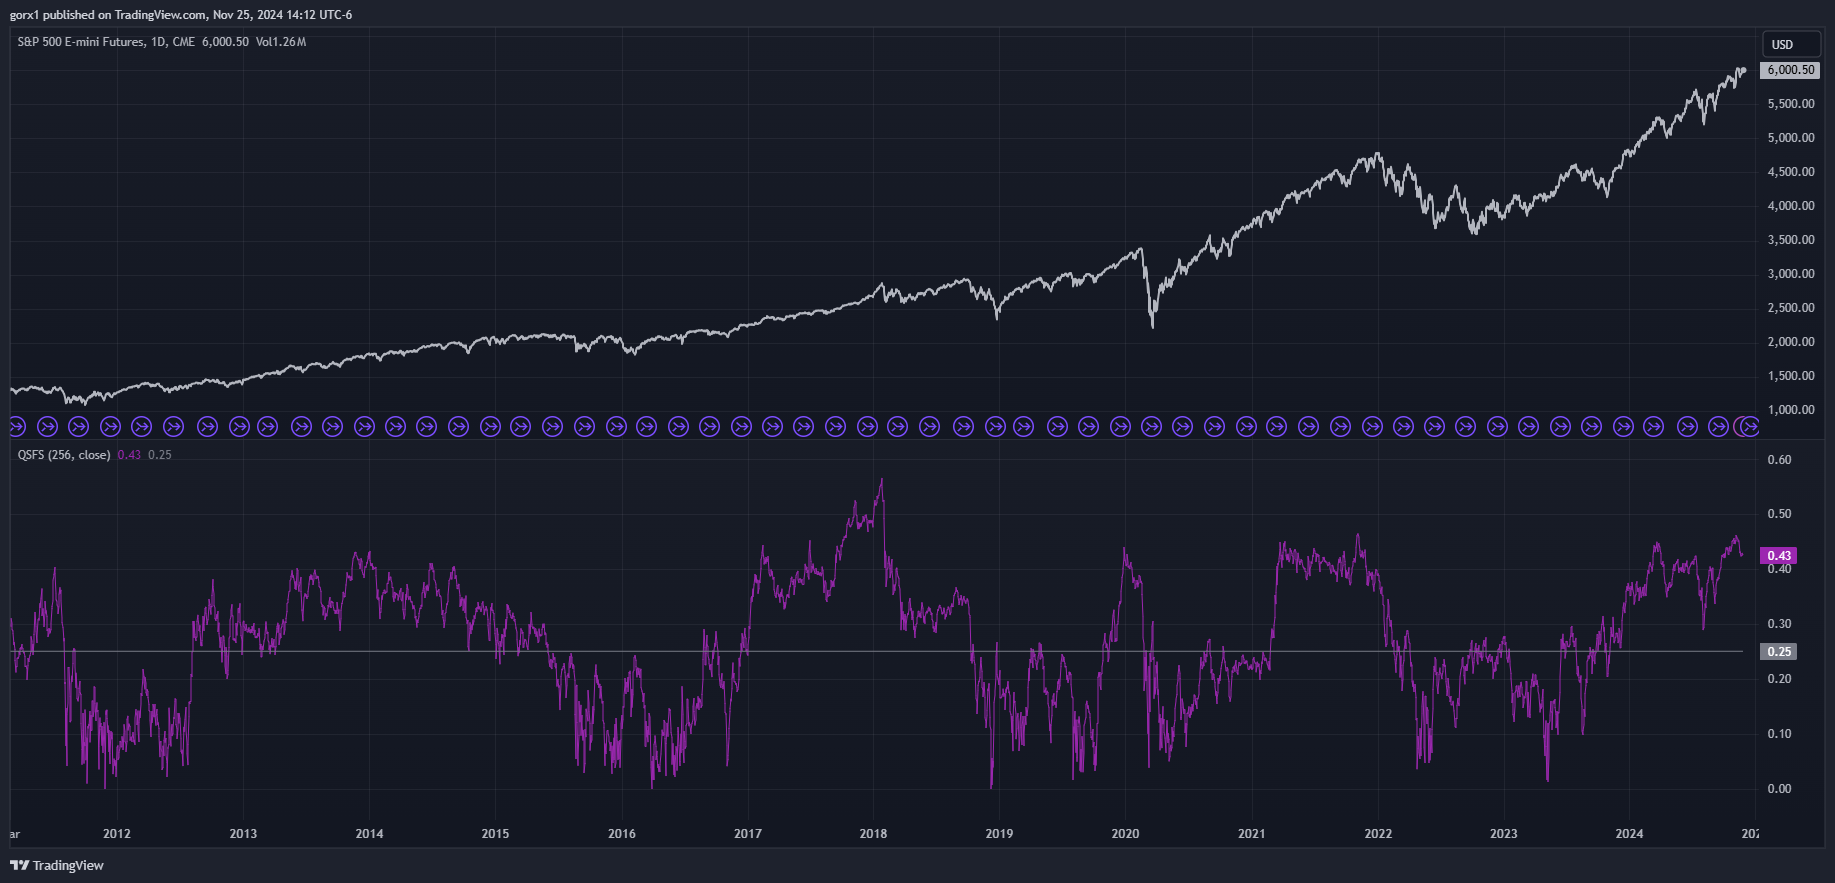The height and width of the screenshot is (883, 1835).
Task: Click the 2021 label on the time axis
Action: pos(1251,834)
